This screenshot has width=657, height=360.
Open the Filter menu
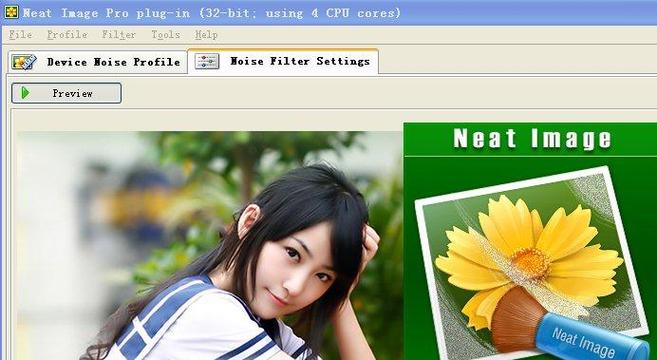tap(119, 35)
